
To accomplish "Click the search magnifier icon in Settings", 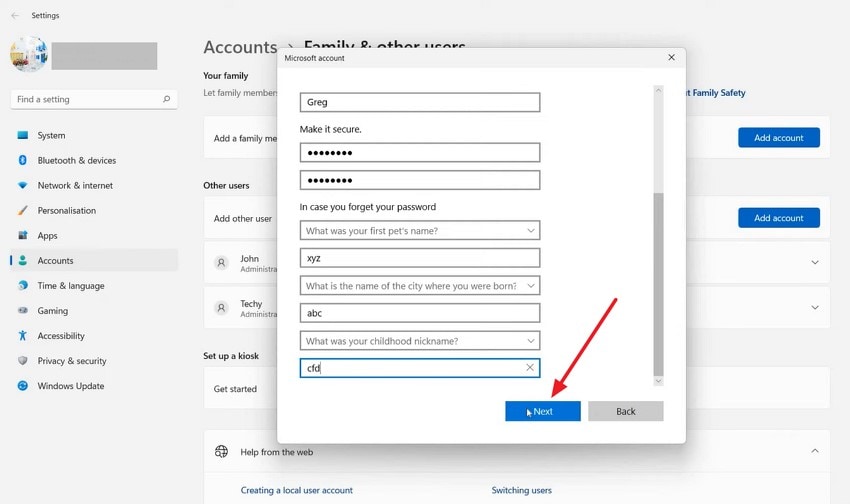I will pyautogui.click(x=166, y=99).
